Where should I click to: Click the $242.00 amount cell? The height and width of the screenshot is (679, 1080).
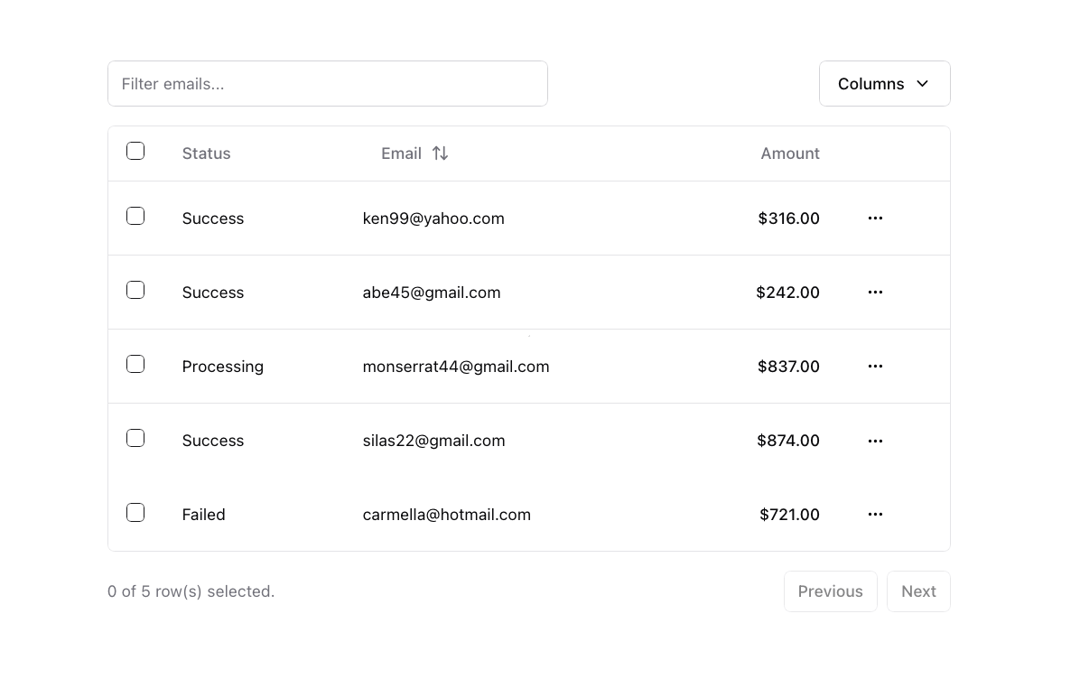coord(788,293)
